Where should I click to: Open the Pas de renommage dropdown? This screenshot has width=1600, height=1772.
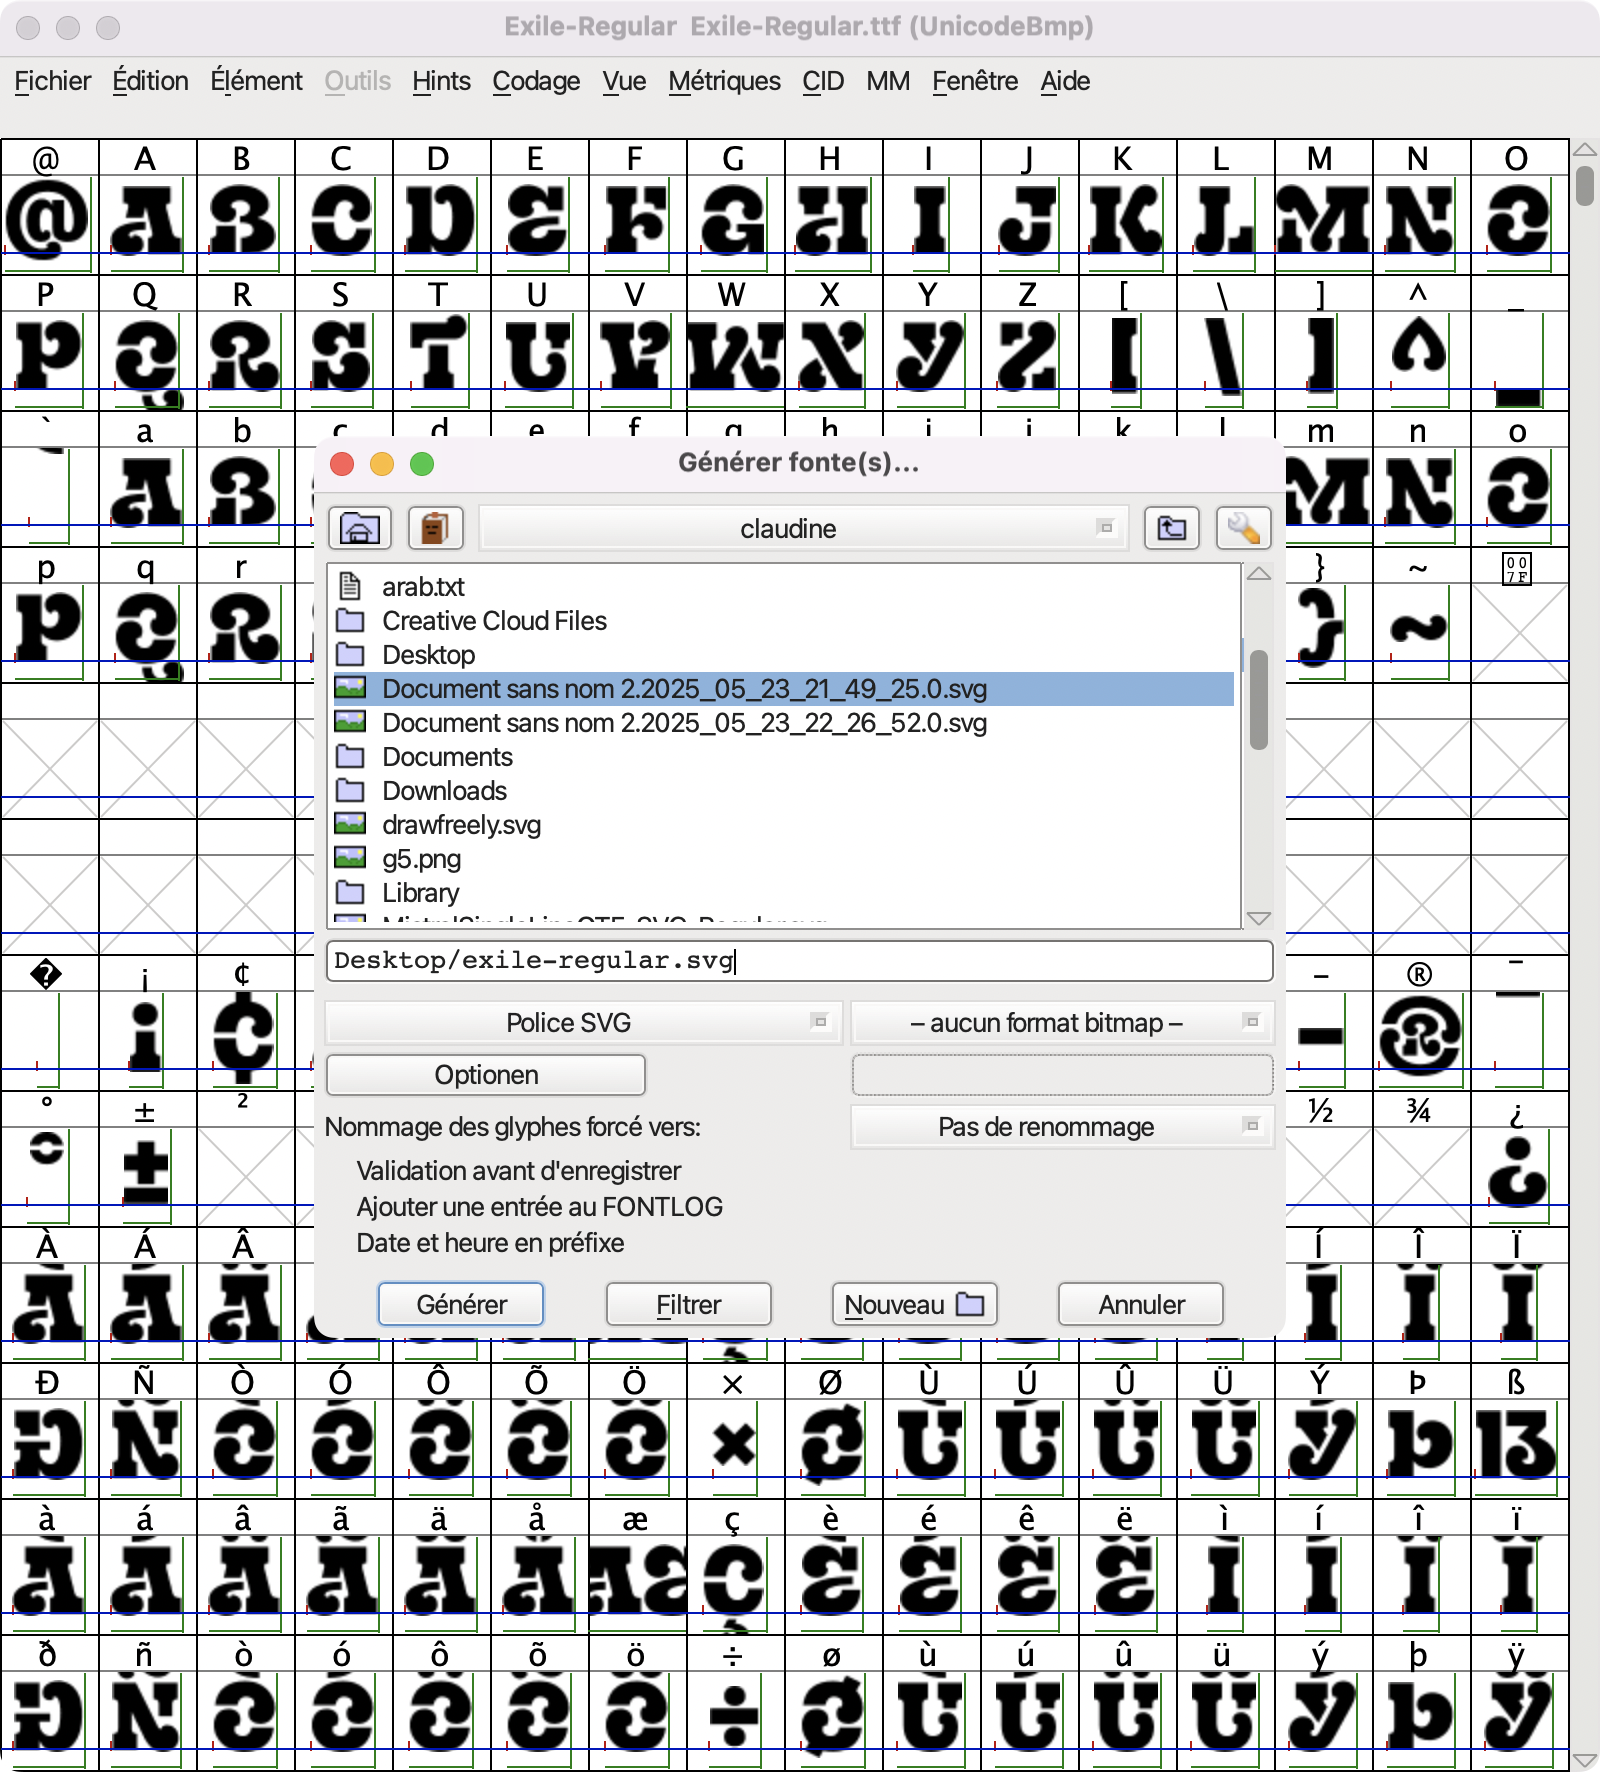pos(1062,1126)
